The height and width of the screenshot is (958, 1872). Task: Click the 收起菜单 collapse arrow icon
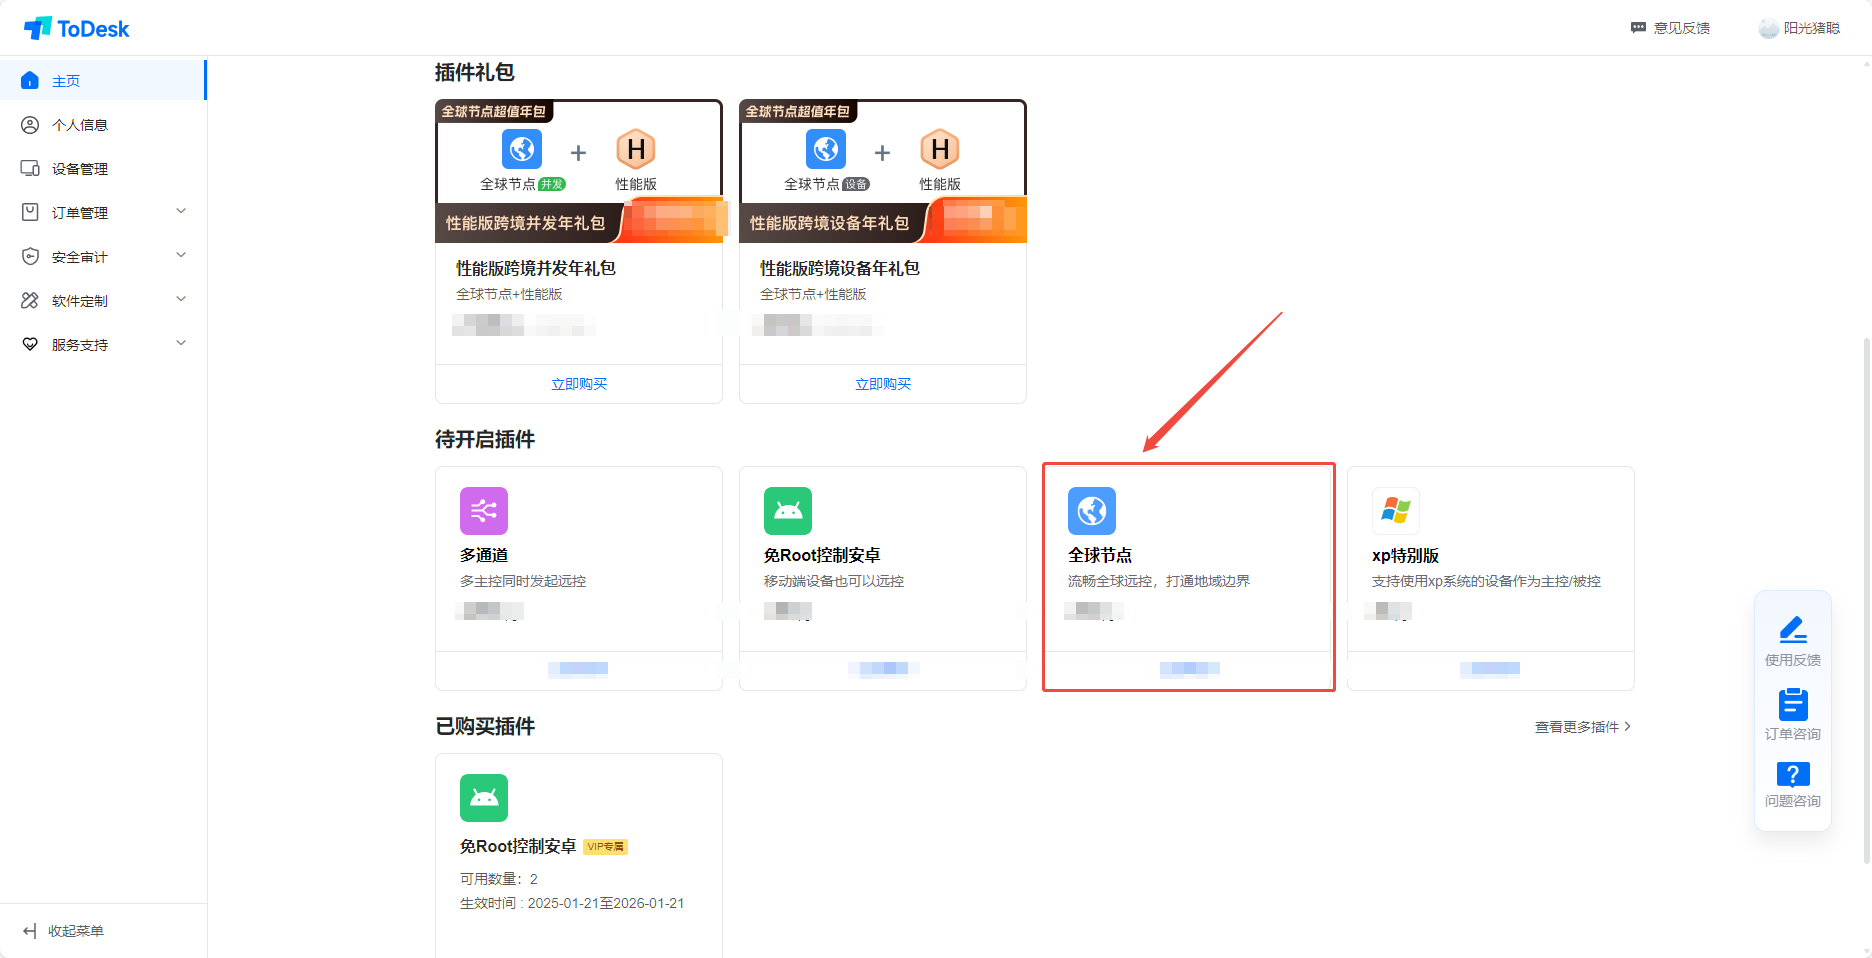click(30, 931)
